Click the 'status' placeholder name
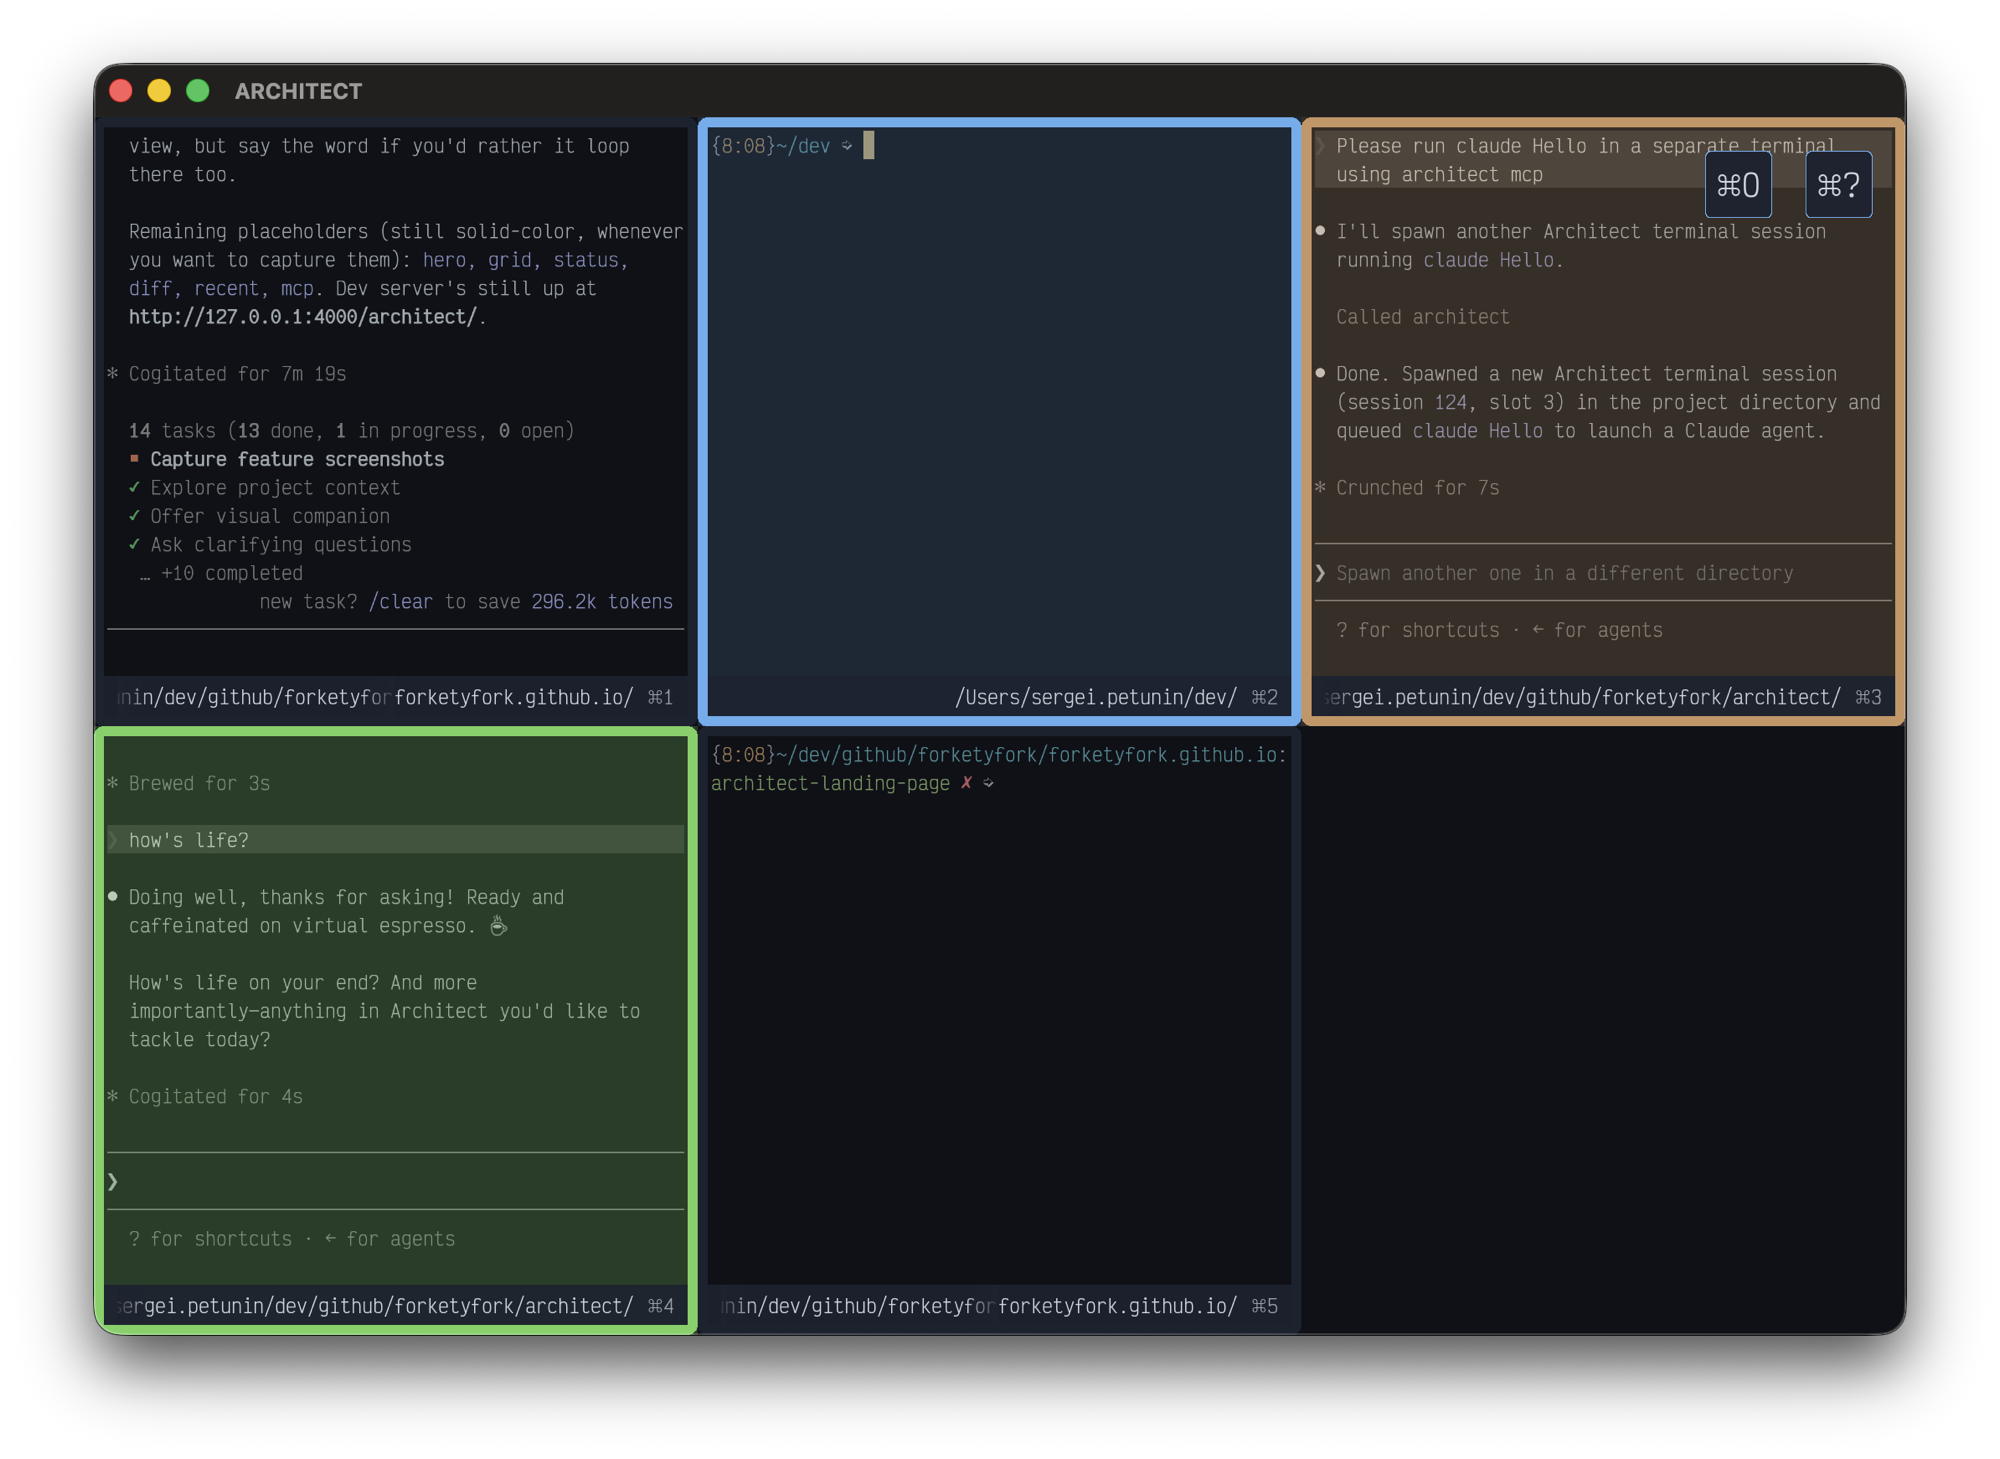The image size is (2000, 1459). tap(586, 260)
